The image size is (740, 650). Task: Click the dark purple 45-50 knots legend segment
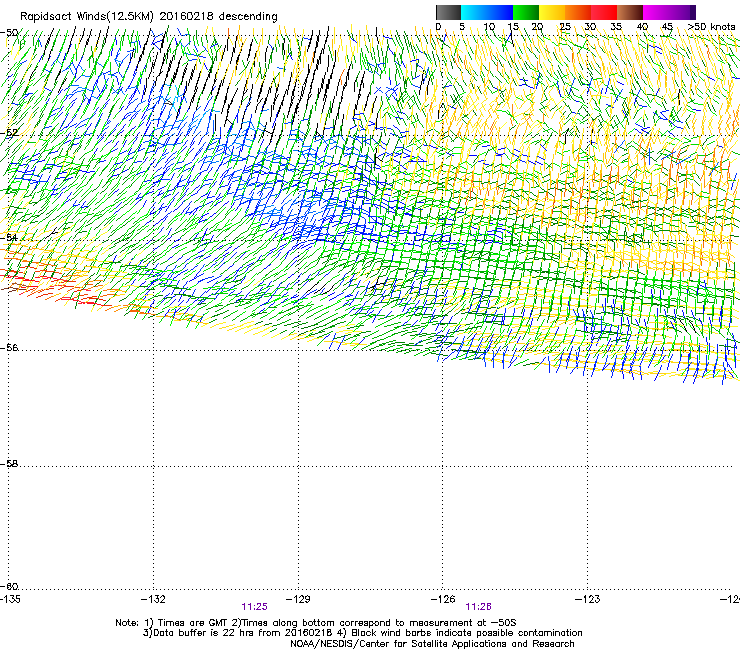click(x=682, y=12)
